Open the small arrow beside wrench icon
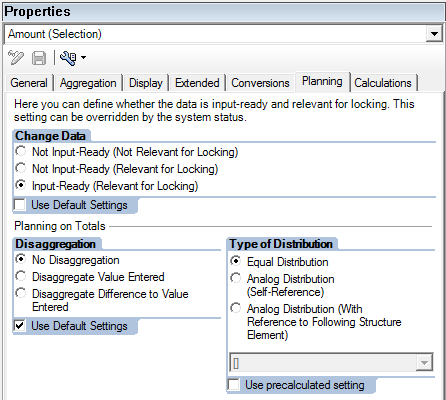 pyautogui.click(x=83, y=58)
